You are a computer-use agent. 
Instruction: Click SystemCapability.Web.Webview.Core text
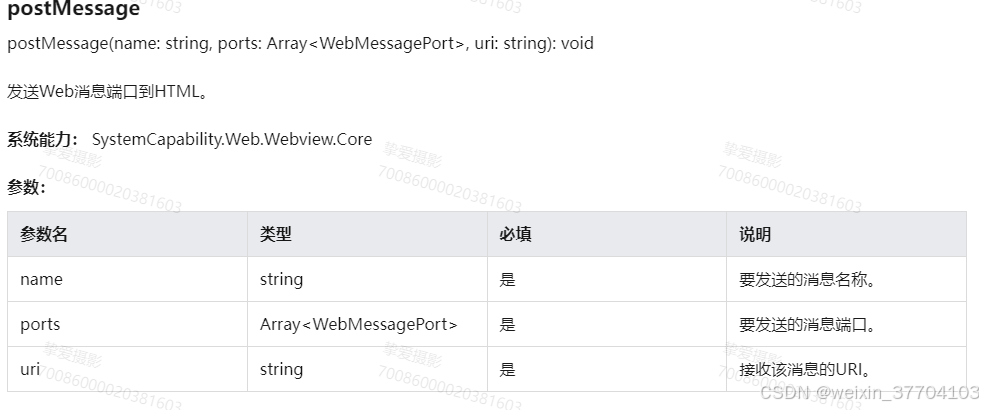pos(232,139)
